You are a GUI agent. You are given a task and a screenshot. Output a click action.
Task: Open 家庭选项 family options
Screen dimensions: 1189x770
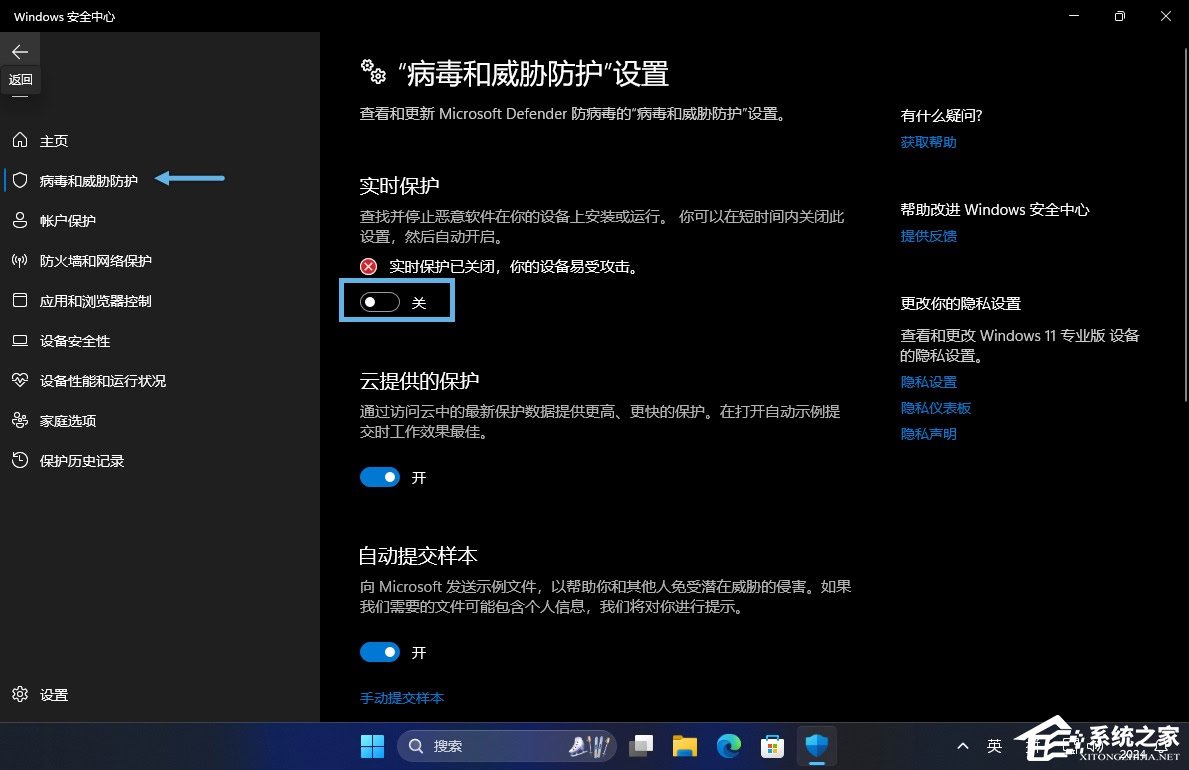pyautogui.click(x=67, y=421)
